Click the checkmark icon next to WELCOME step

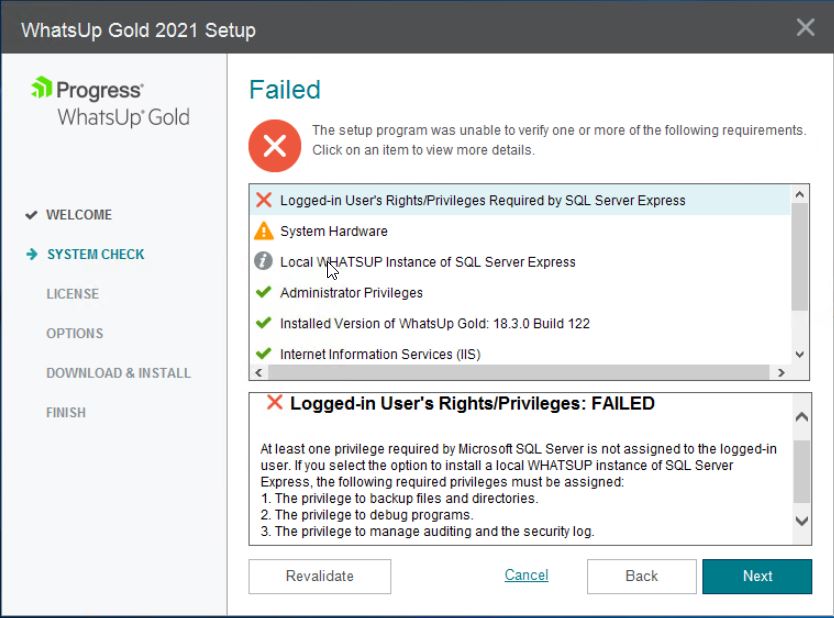pyautogui.click(x=31, y=215)
